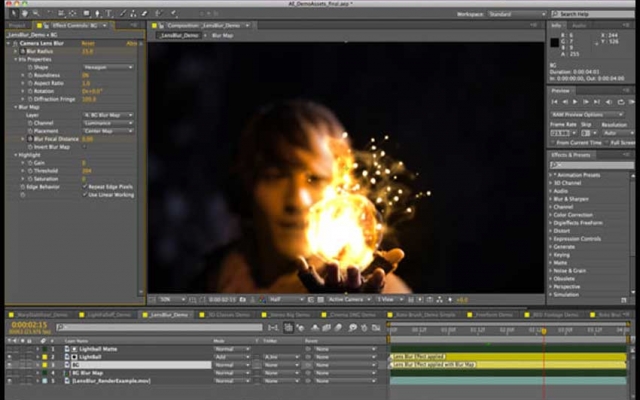
Task: Reset the Camera Lens Blur effect
Action: coord(88,43)
